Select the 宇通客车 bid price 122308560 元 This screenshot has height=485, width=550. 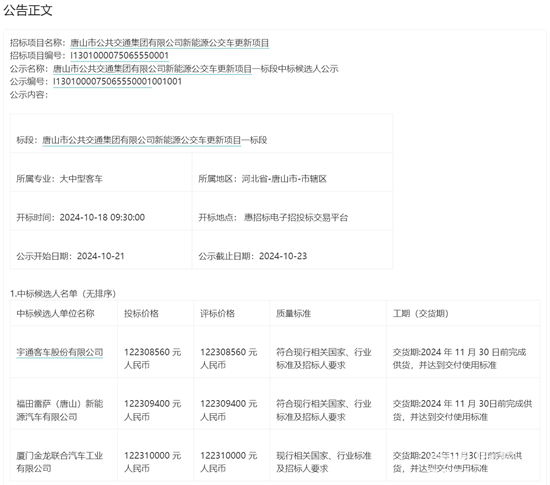coord(155,352)
